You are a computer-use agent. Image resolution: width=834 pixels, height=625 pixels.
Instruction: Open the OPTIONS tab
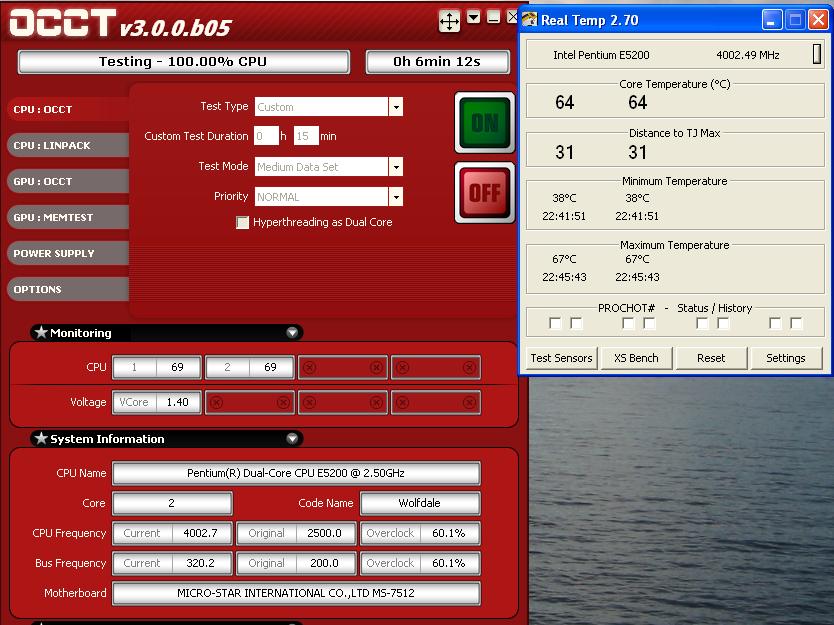tap(68, 289)
